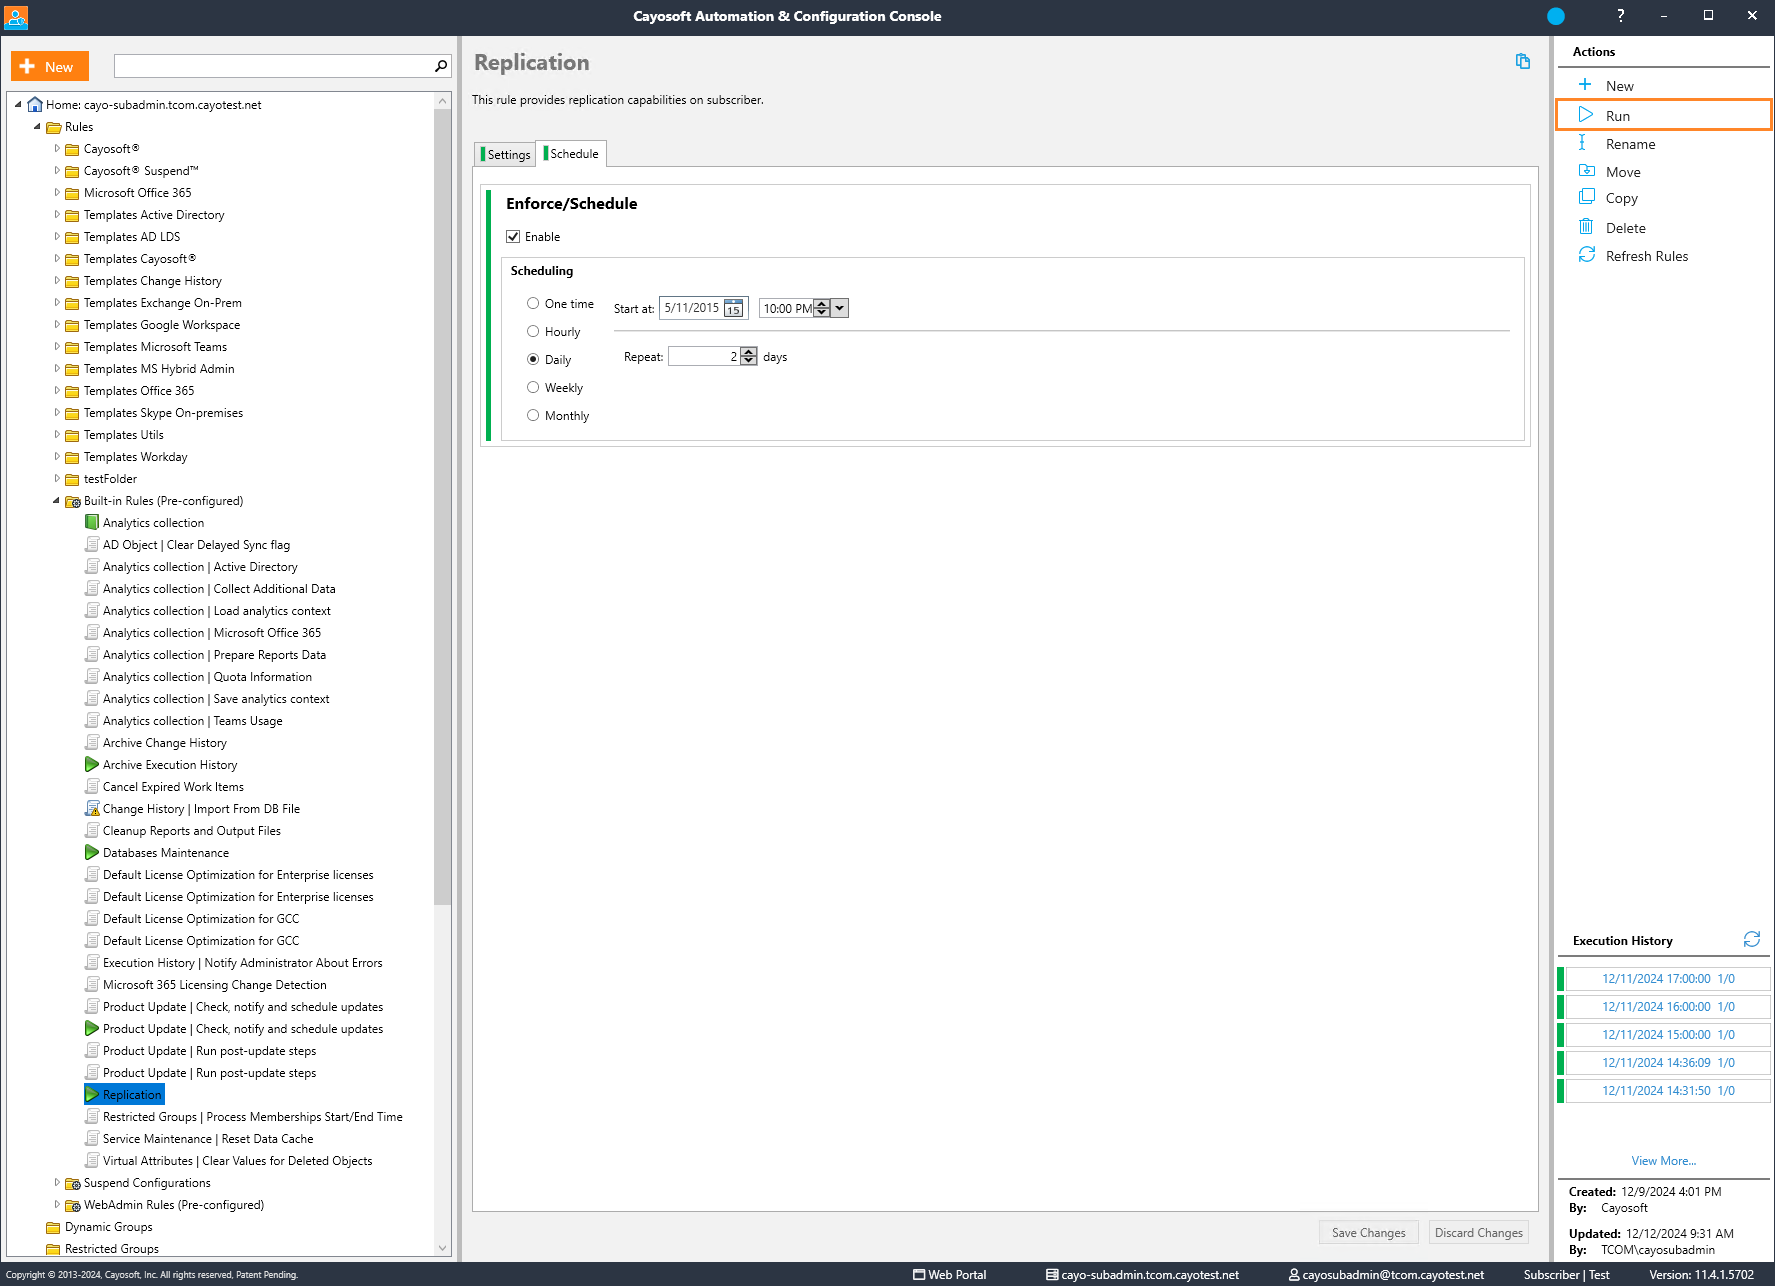Click the copy icon beside Replication title

tap(1522, 62)
